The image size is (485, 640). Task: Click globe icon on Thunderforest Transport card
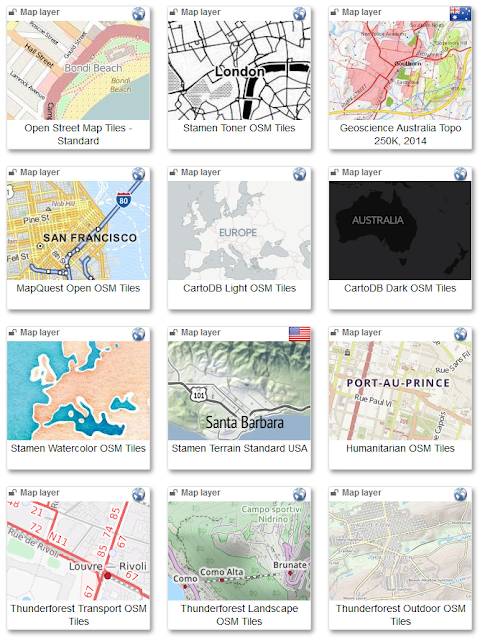138,494
